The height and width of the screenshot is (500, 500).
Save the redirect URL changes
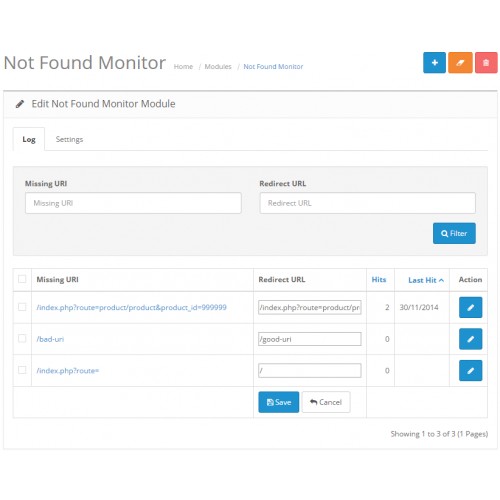click(279, 402)
